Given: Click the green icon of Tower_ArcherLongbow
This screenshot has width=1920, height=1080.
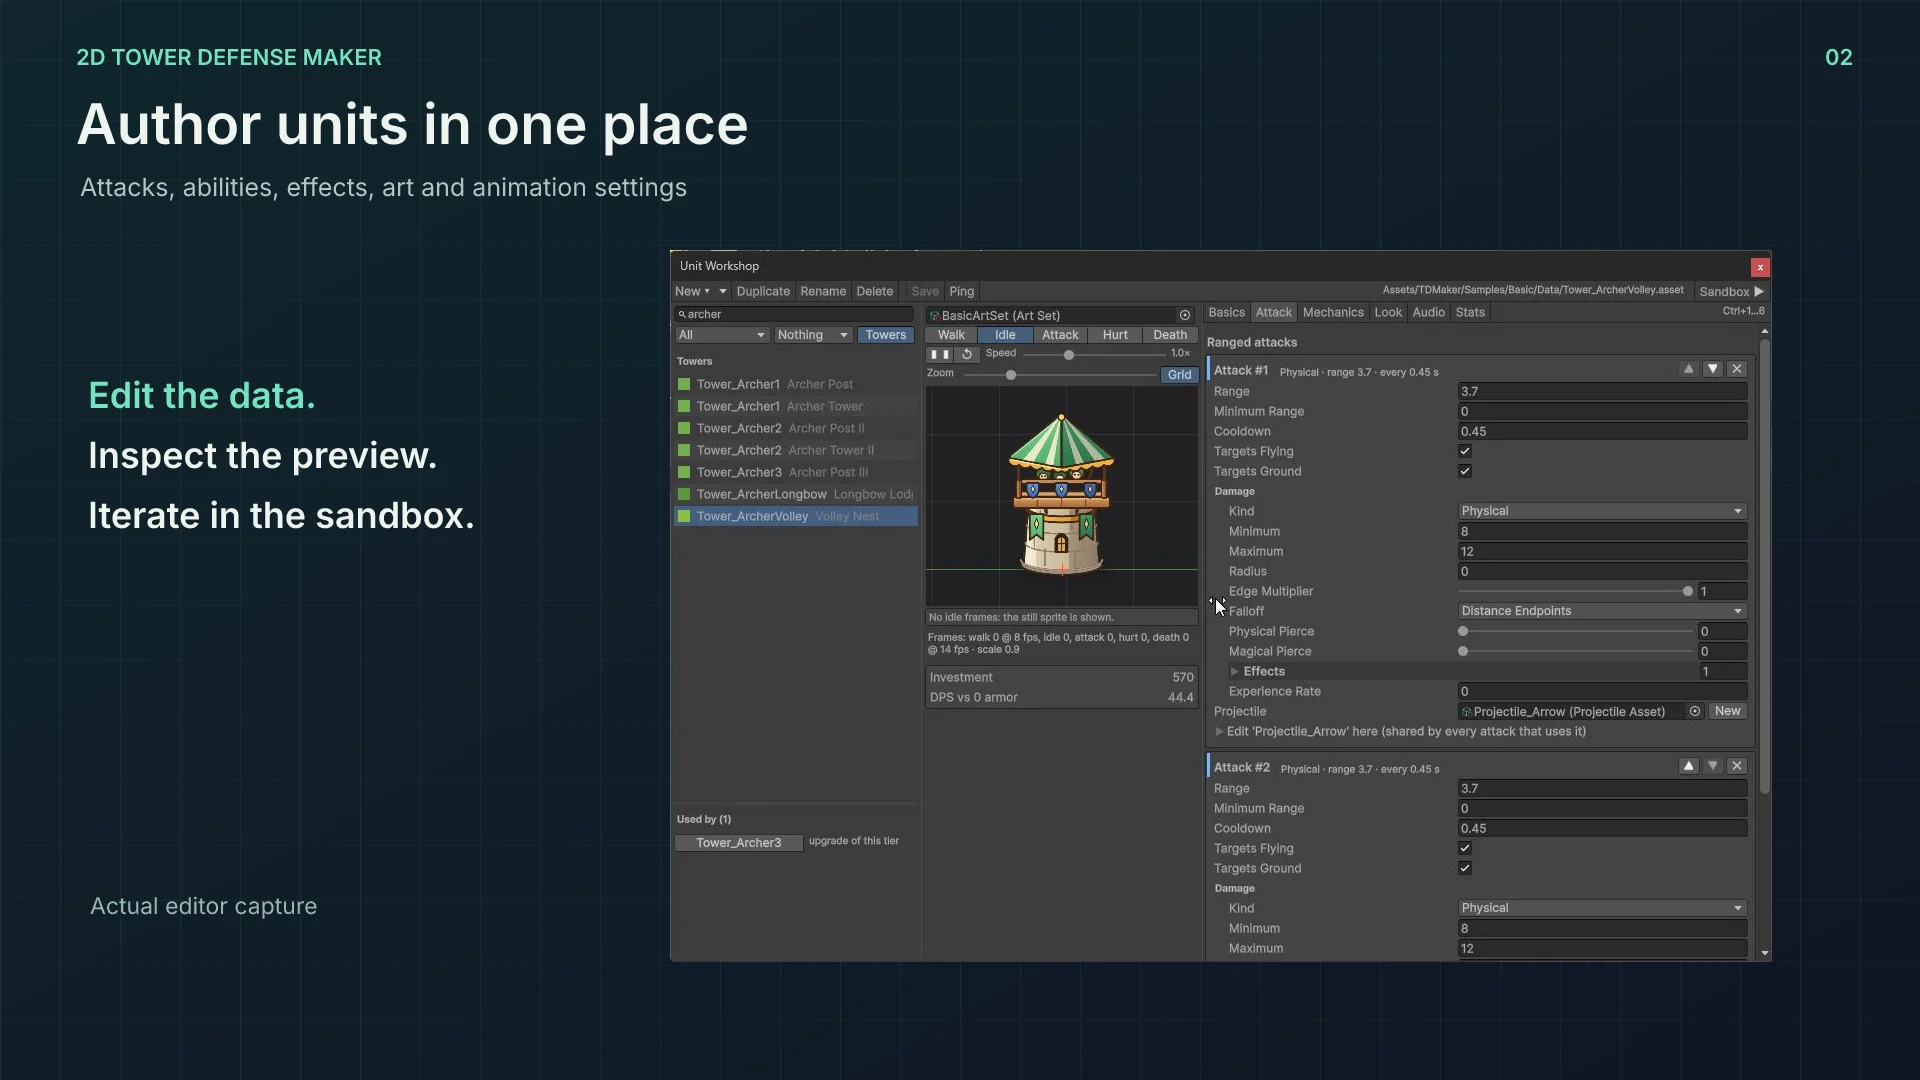Looking at the screenshot, I should 684,495.
